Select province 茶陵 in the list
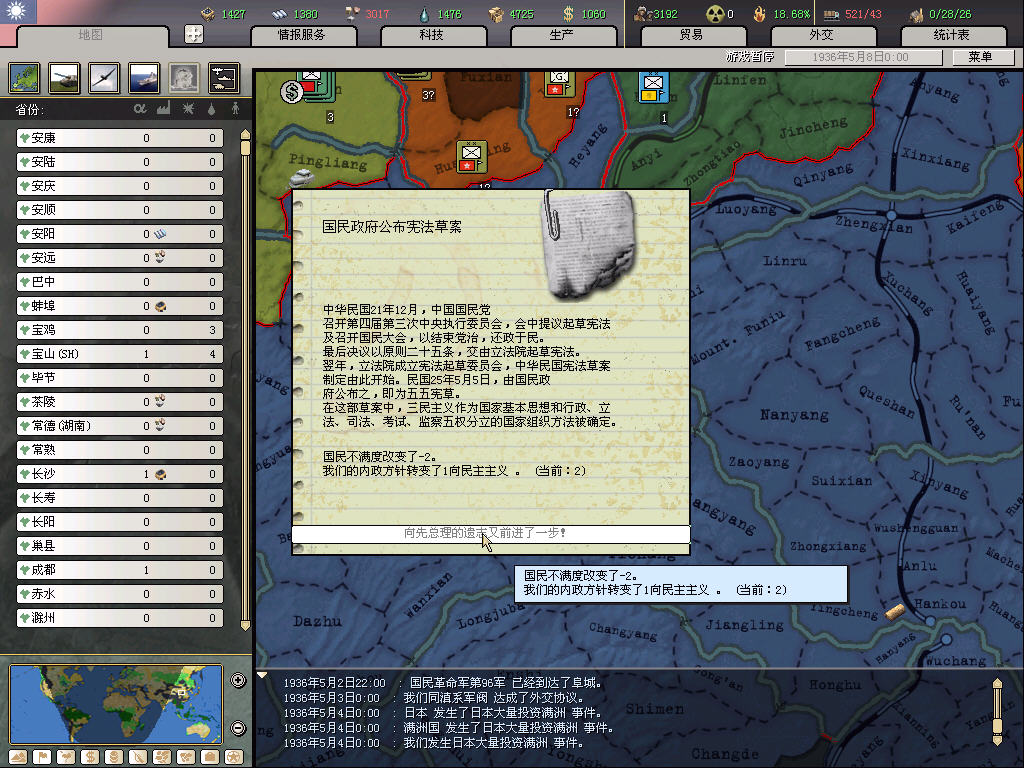The height and width of the screenshot is (768, 1024). tap(120, 402)
